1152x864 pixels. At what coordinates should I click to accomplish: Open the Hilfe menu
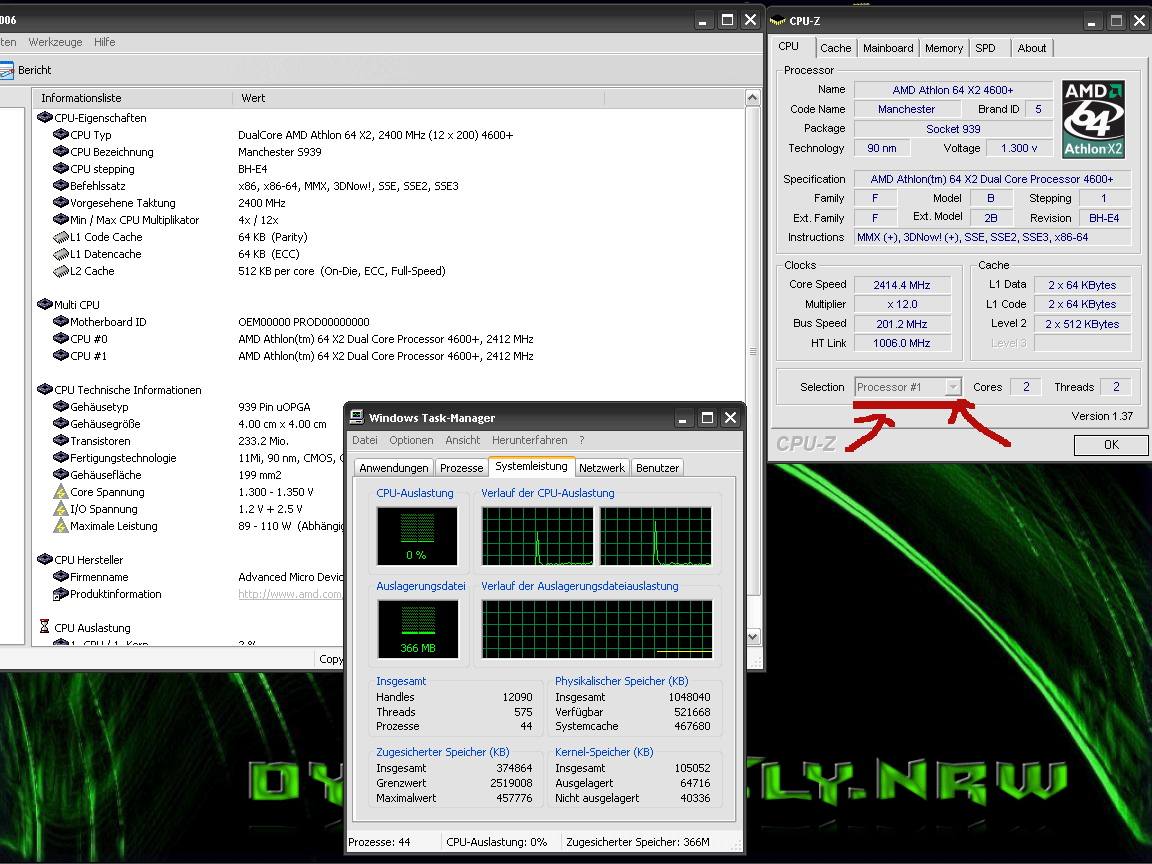point(104,42)
